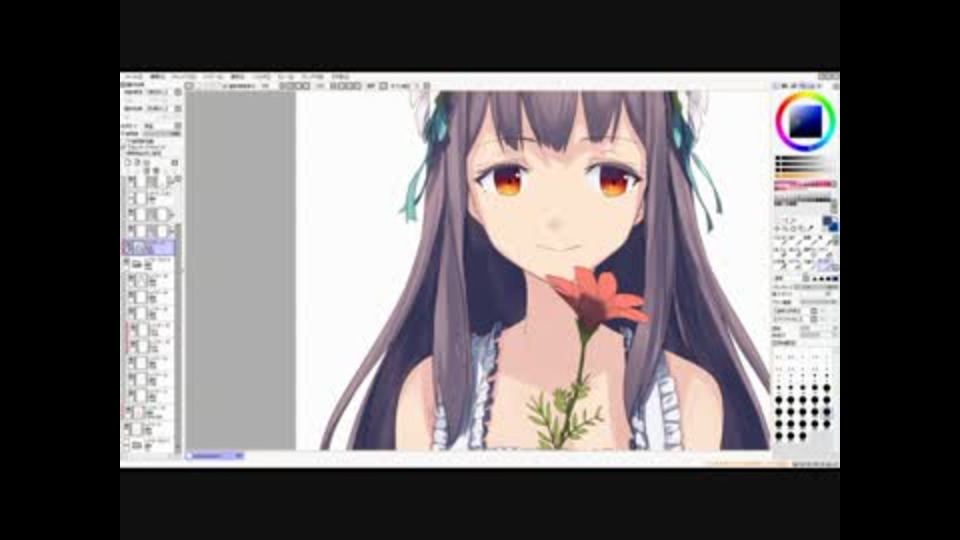Toggle the Selection Source checkbox
The image size is (960, 540).
[125, 153]
